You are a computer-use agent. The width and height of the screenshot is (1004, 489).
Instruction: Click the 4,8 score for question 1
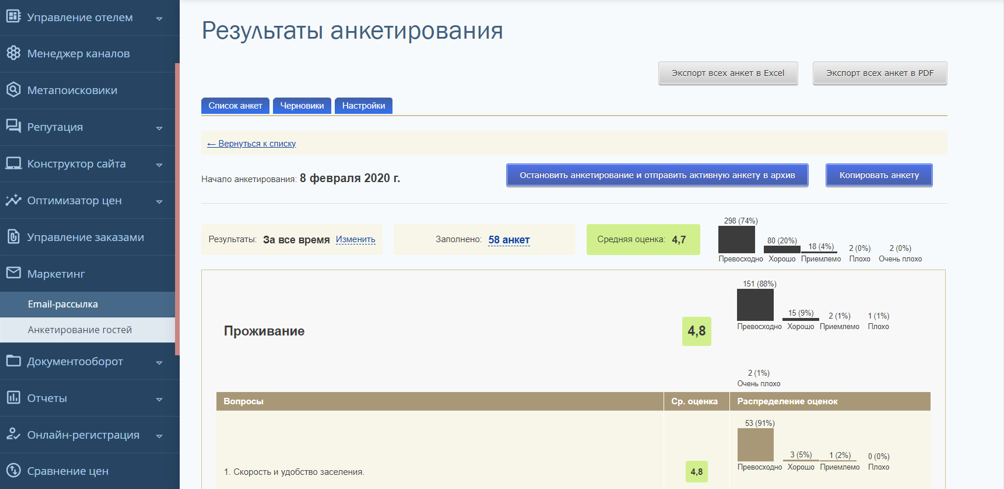(697, 472)
